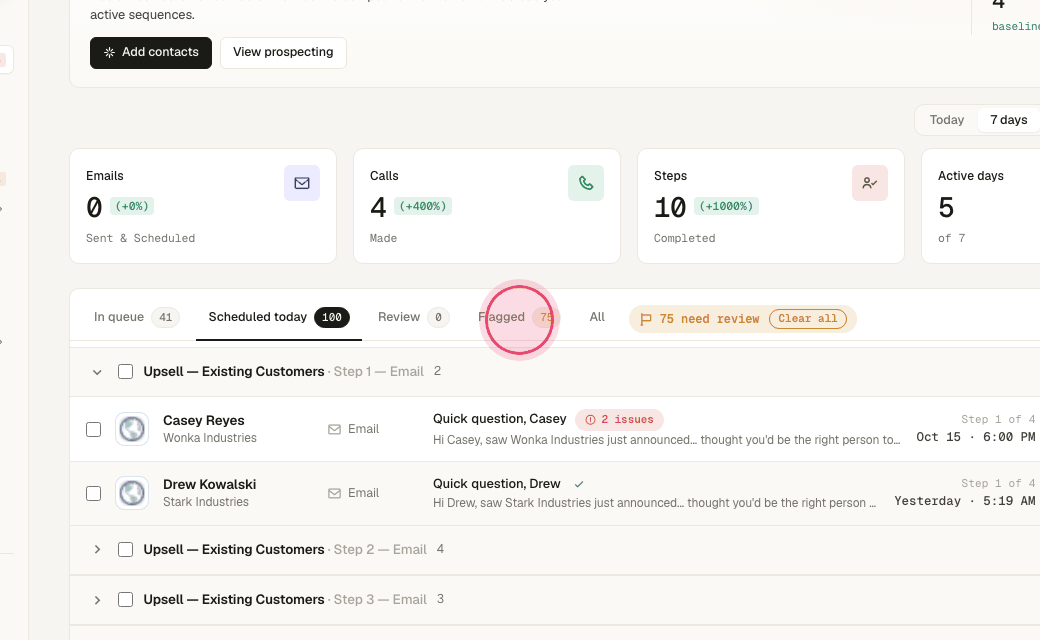Select the 7 days range

(x=1008, y=120)
